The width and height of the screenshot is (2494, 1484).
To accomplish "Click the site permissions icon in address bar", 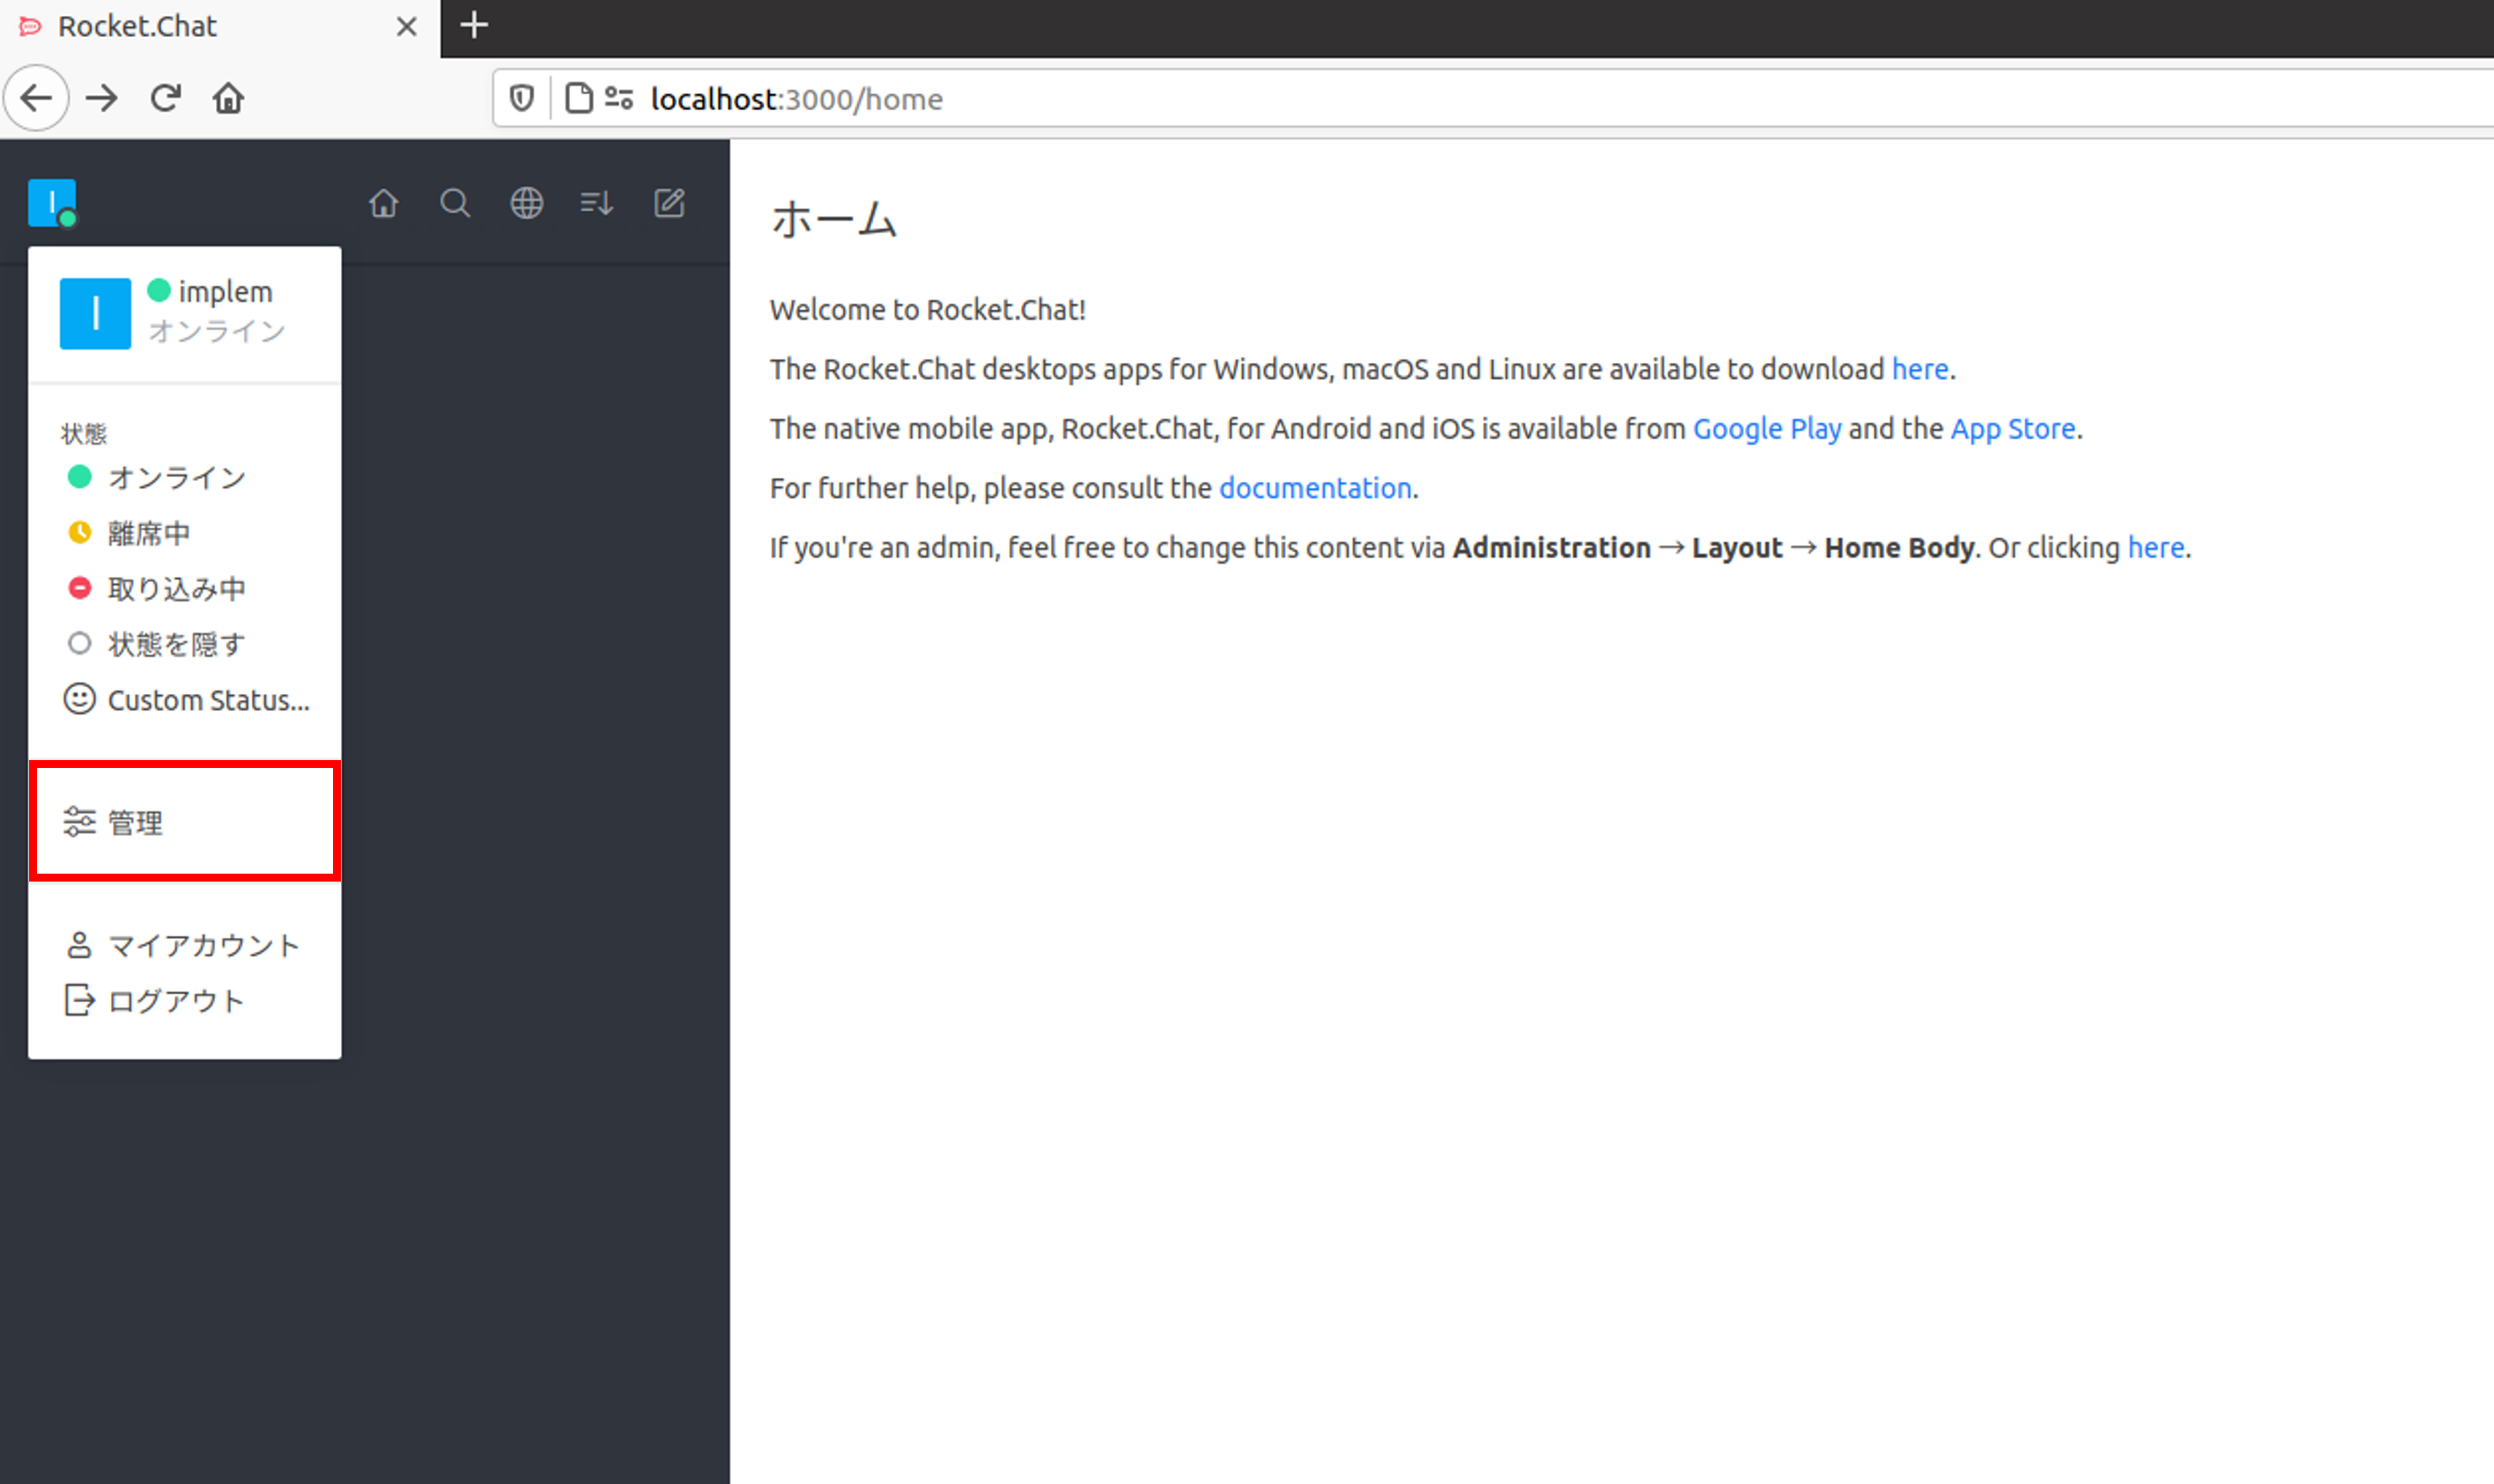I will (619, 98).
